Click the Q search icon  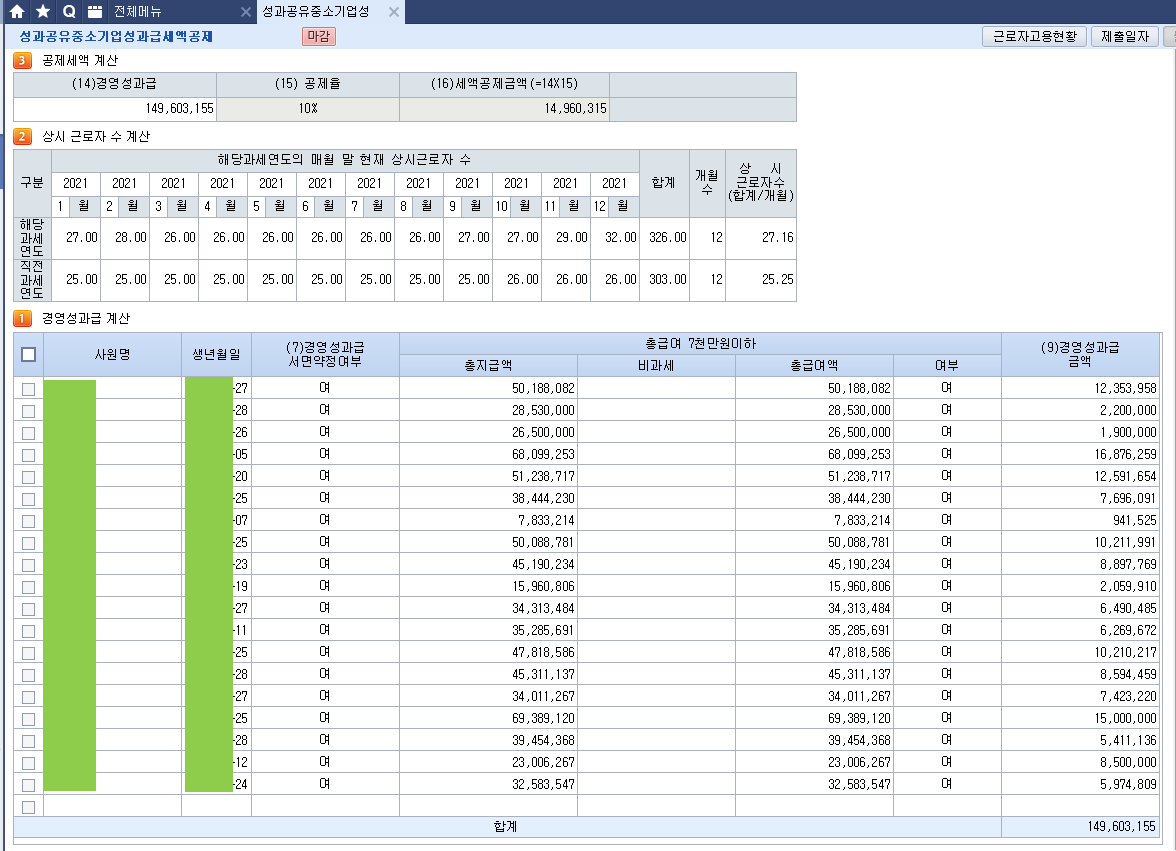pyautogui.click(x=69, y=12)
